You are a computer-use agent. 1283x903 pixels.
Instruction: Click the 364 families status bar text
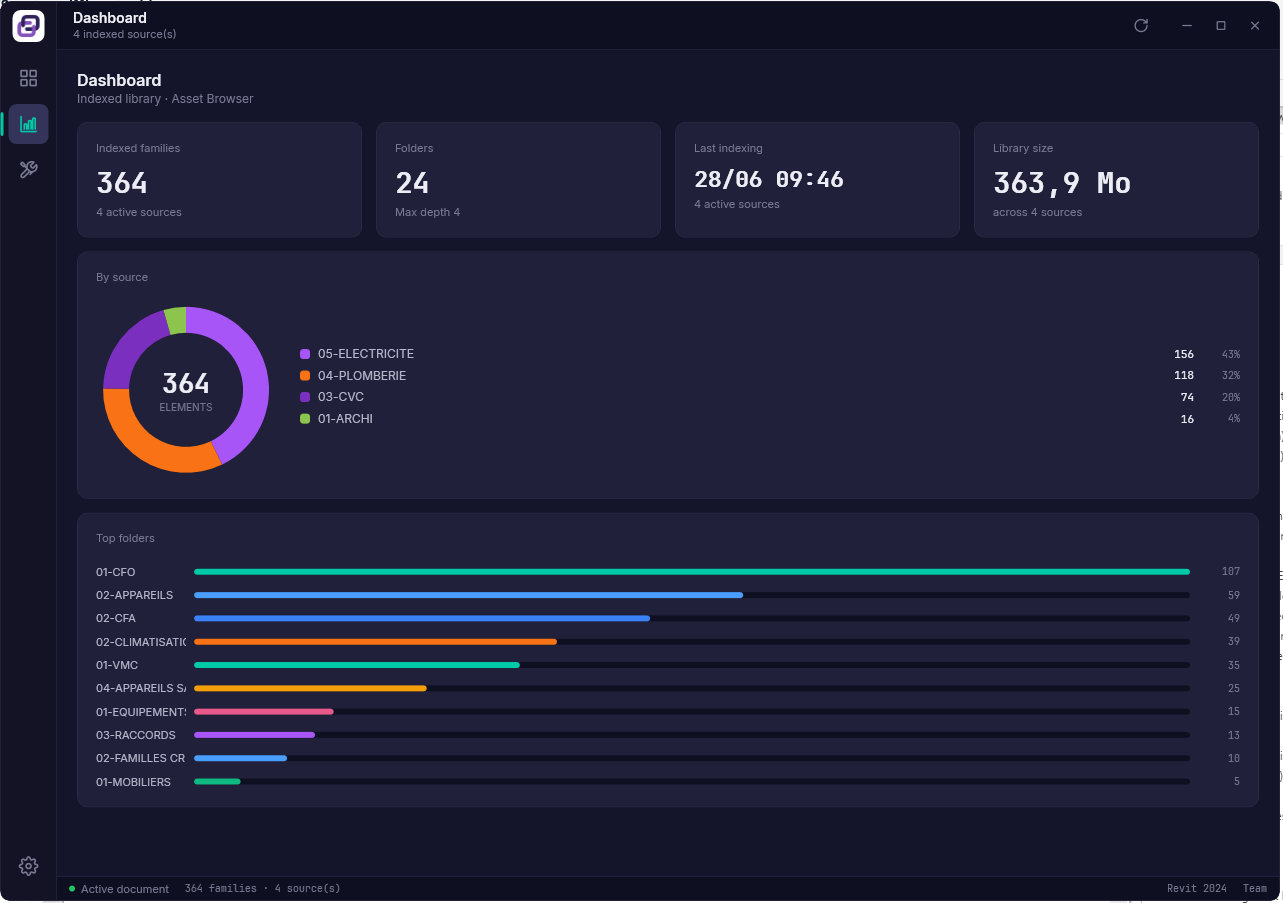pos(263,889)
